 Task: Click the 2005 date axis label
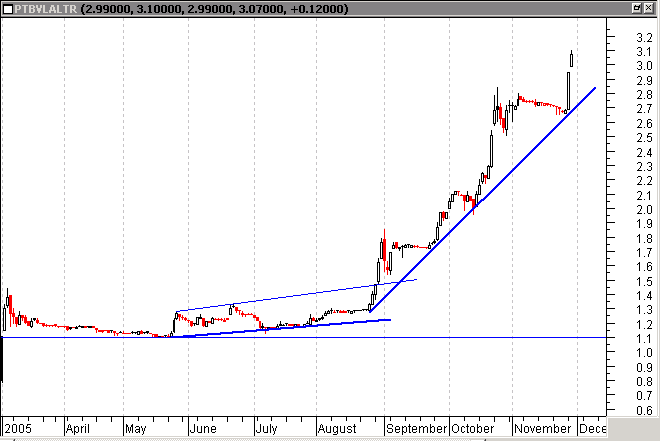tap(18, 429)
